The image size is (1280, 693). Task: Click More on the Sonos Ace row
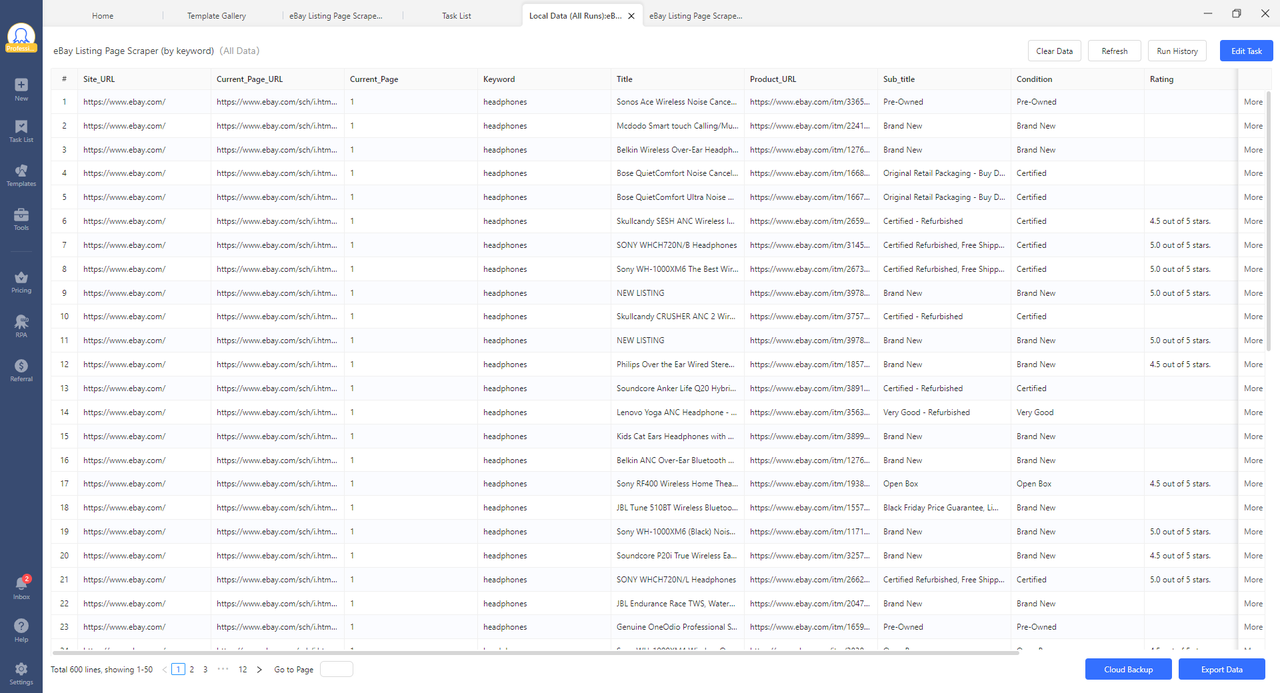[1252, 101]
